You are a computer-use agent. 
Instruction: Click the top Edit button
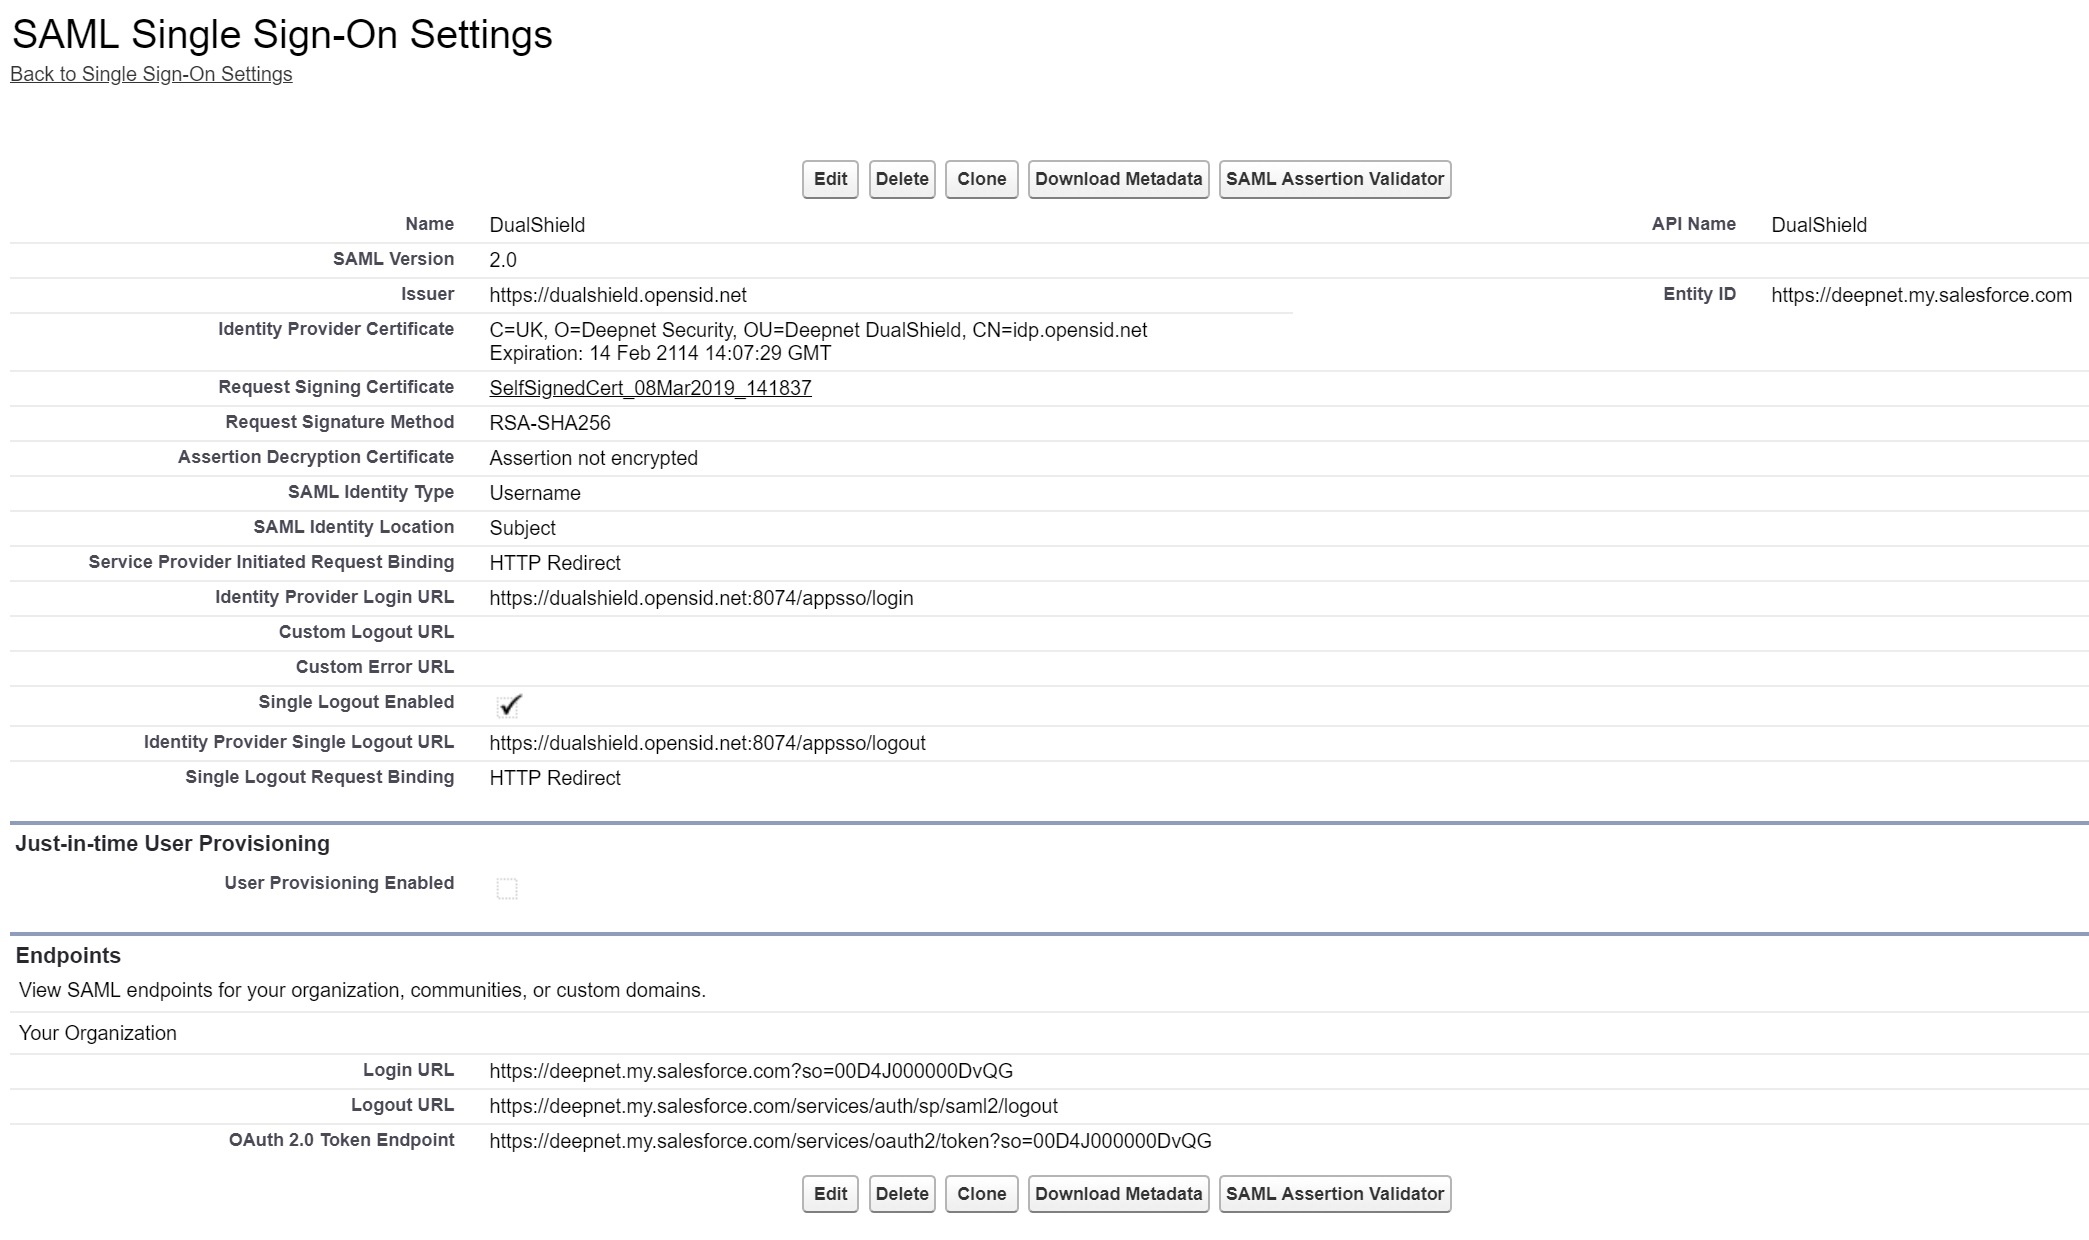pyautogui.click(x=830, y=179)
